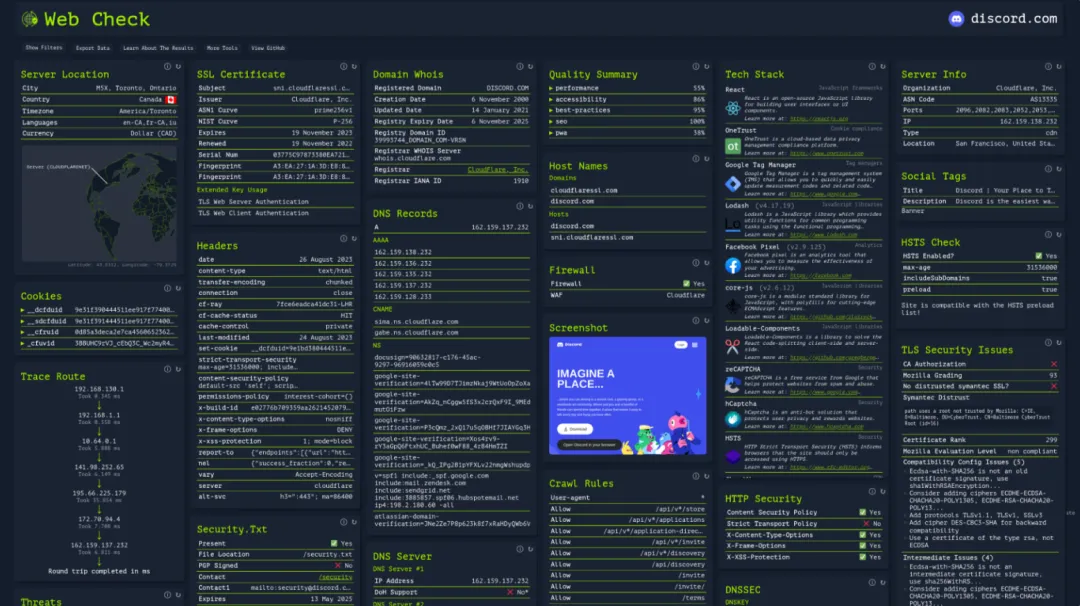Expand the seo score row

click(x=627, y=121)
